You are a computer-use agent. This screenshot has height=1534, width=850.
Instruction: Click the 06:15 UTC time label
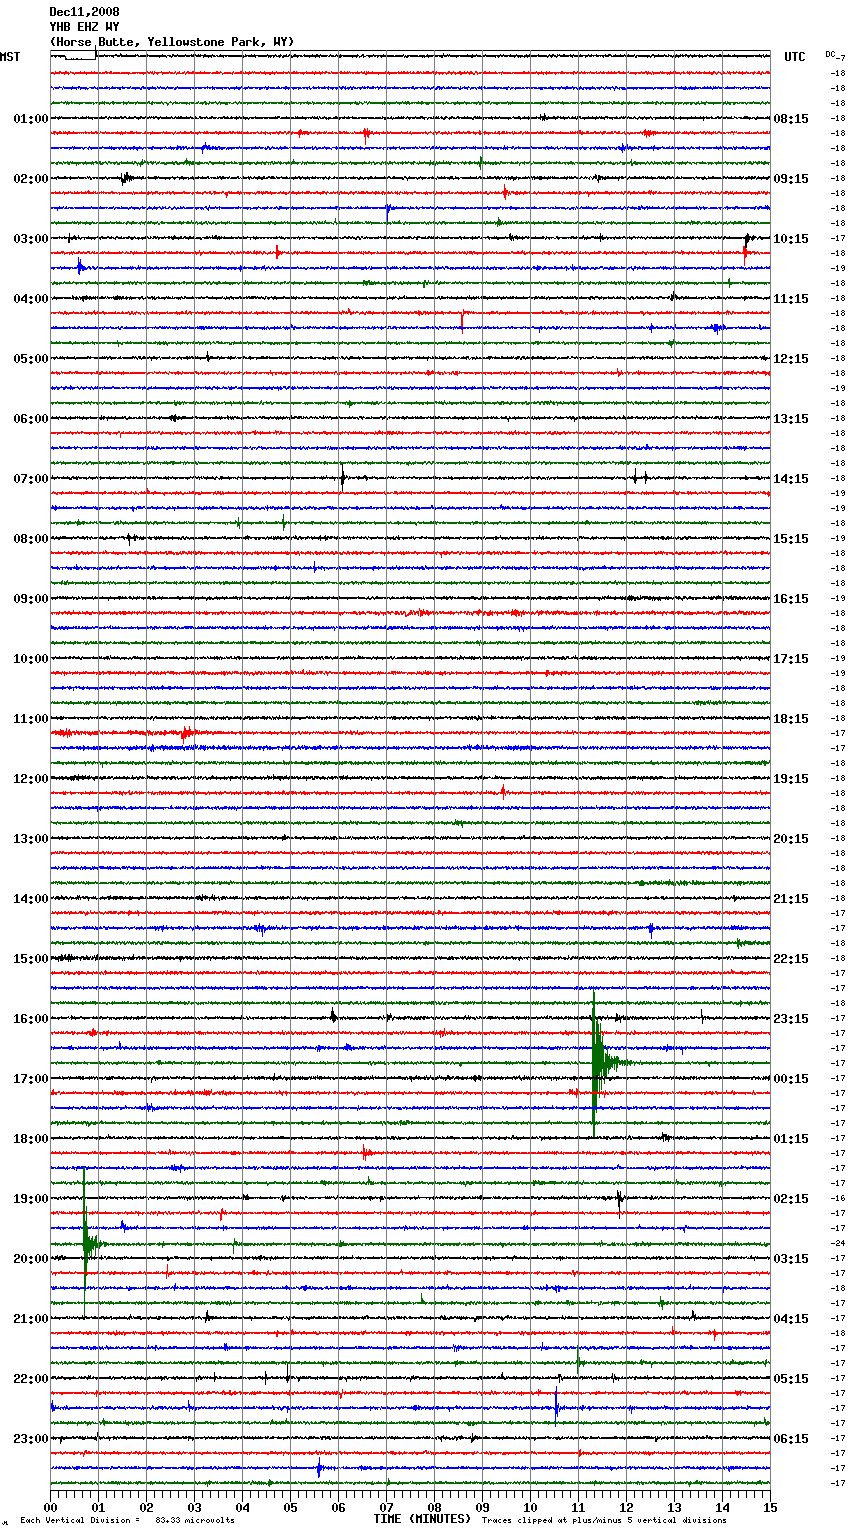[791, 1439]
